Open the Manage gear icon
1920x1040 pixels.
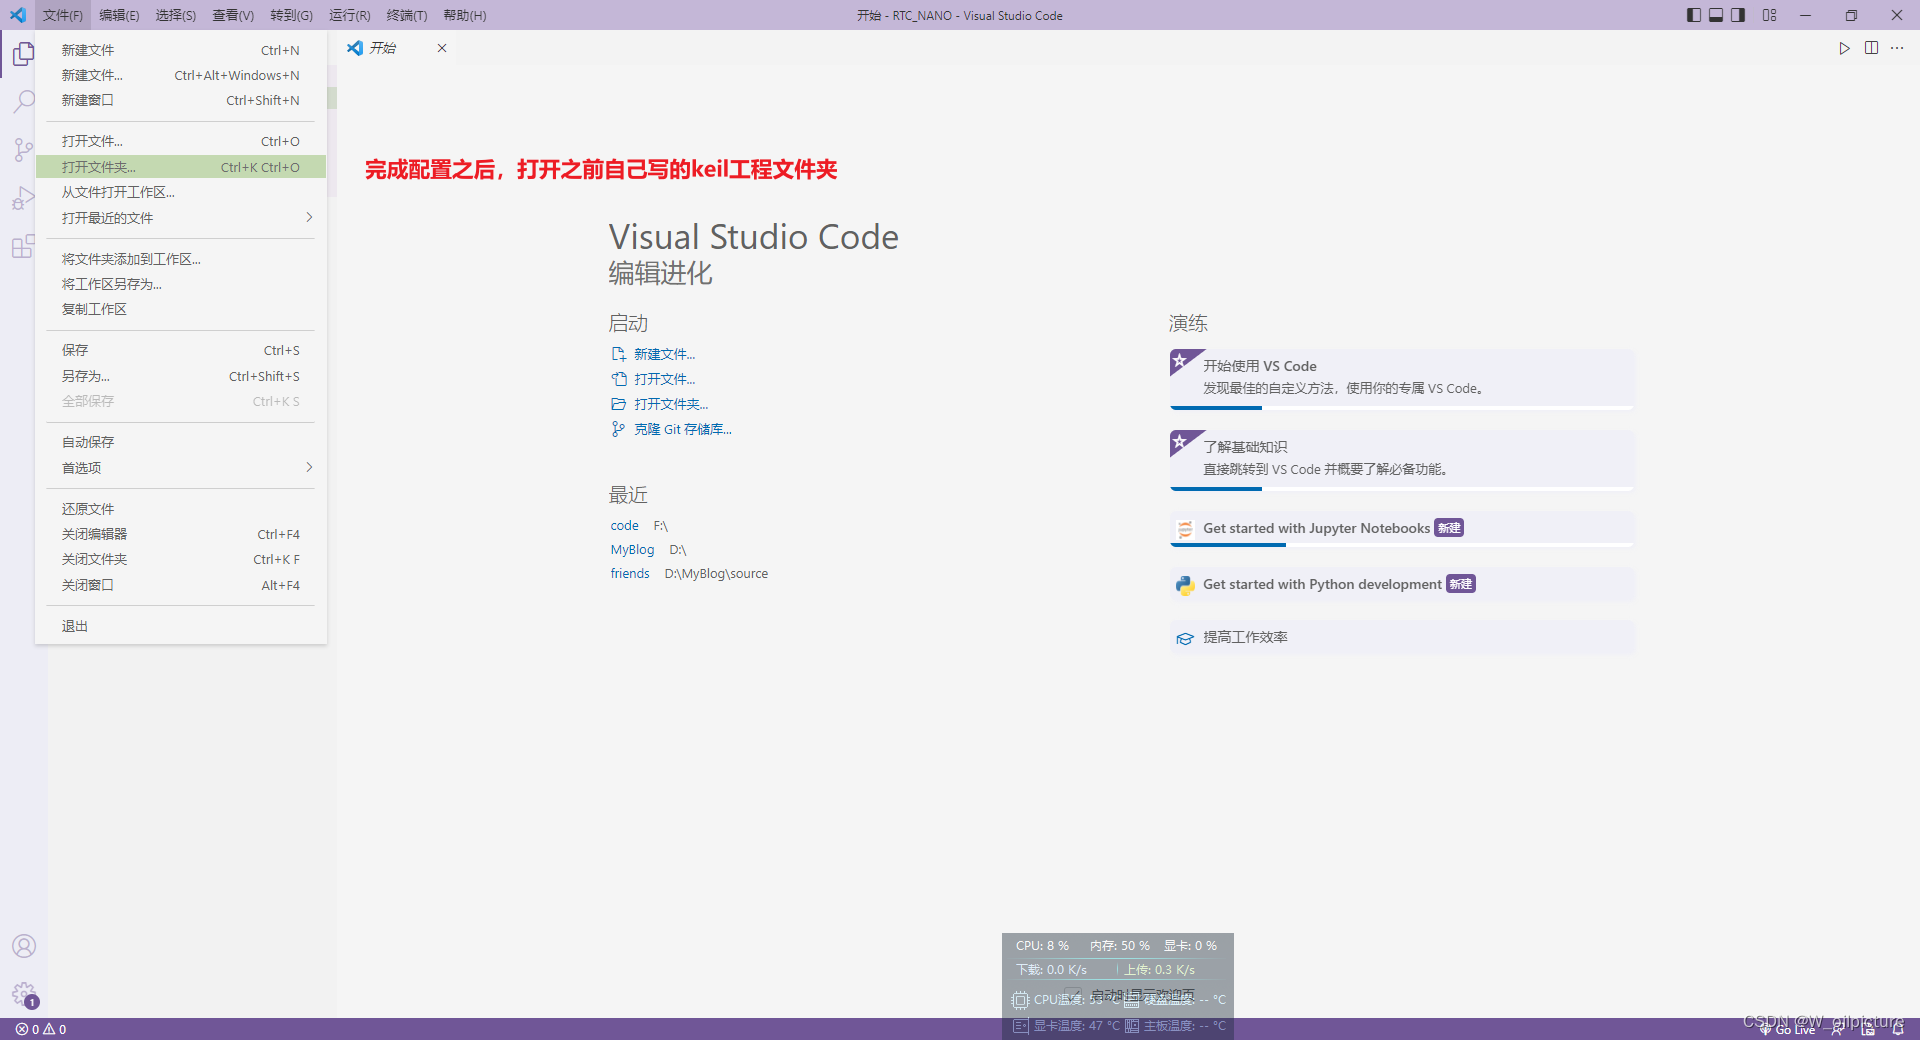click(x=24, y=994)
